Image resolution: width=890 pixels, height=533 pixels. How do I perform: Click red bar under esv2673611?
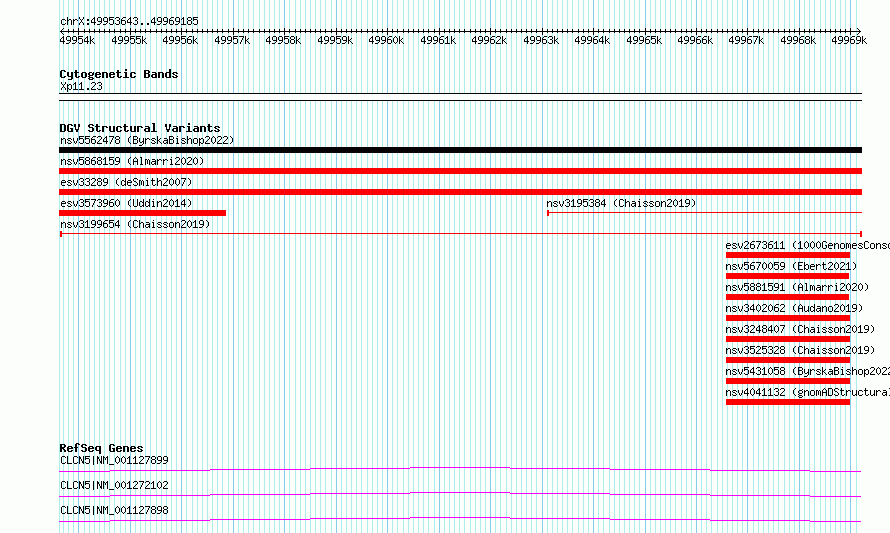tap(788, 255)
